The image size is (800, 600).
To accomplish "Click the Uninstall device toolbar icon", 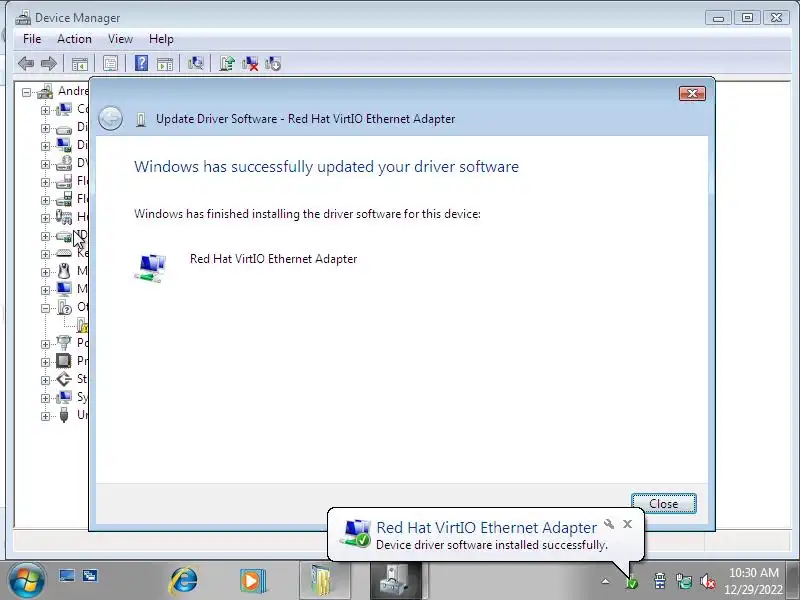I will coord(250,64).
